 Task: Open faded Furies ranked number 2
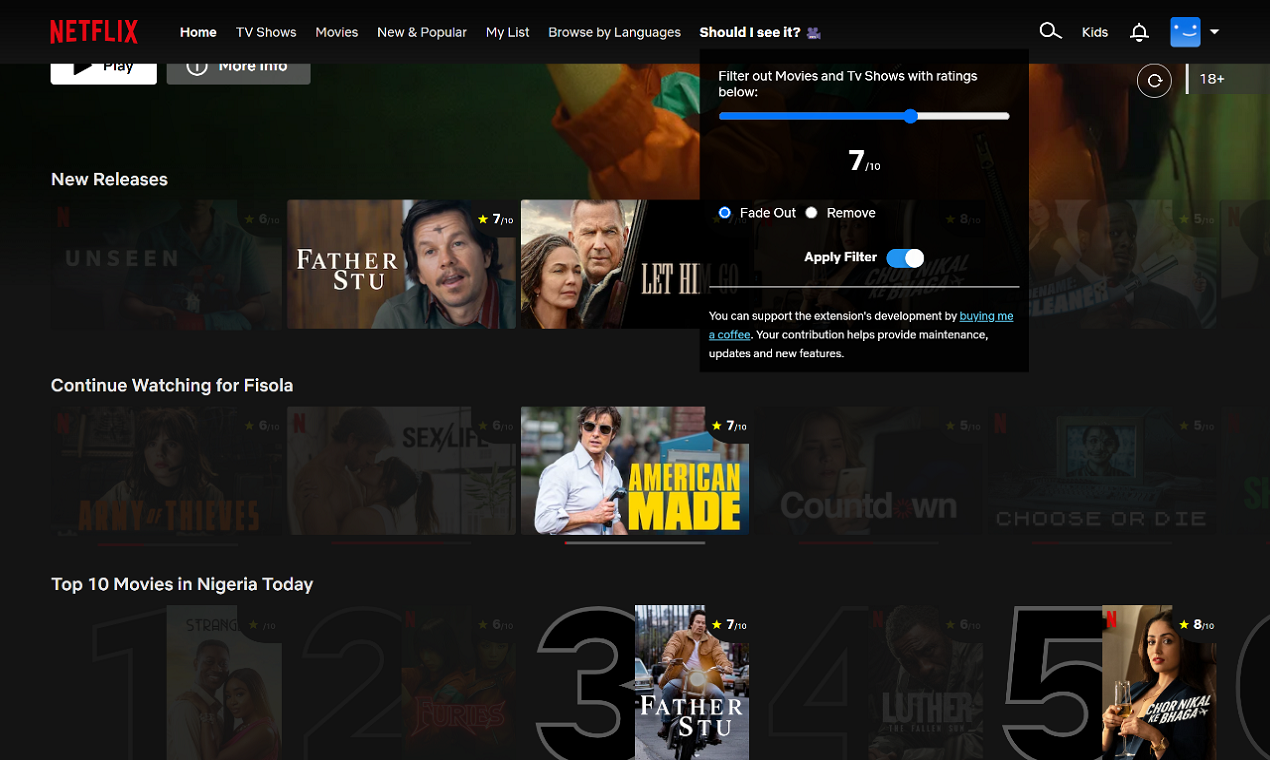(x=459, y=682)
